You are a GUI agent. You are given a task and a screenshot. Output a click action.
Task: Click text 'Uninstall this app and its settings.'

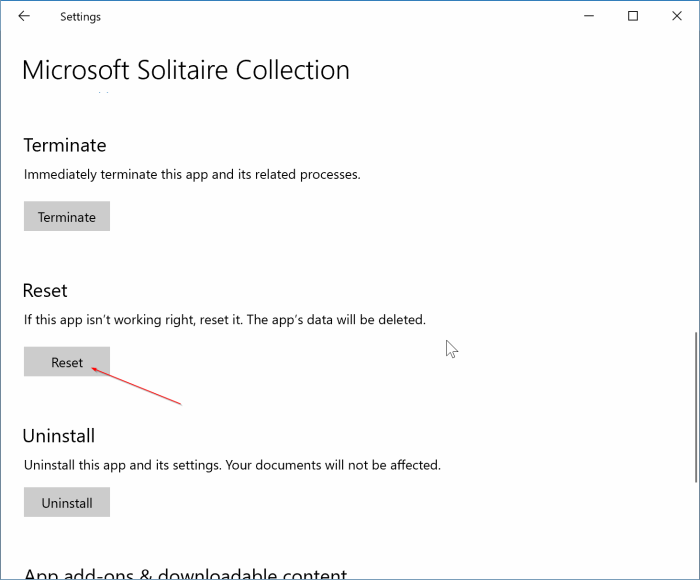[x=123, y=465]
